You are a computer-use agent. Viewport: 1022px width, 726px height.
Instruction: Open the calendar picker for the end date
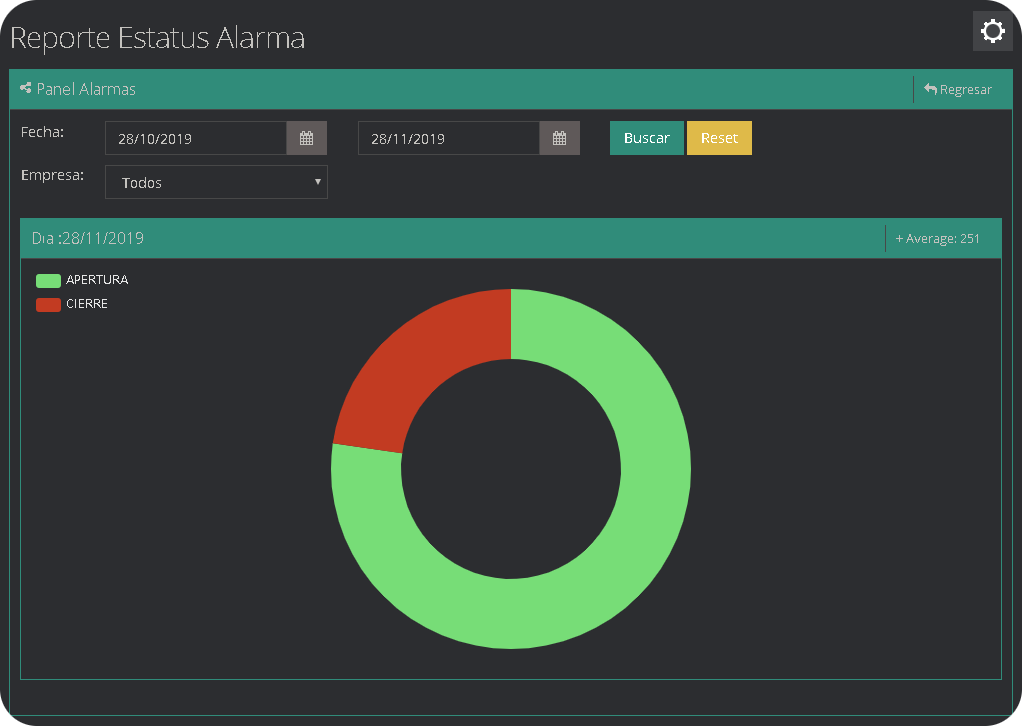click(559, 137)
